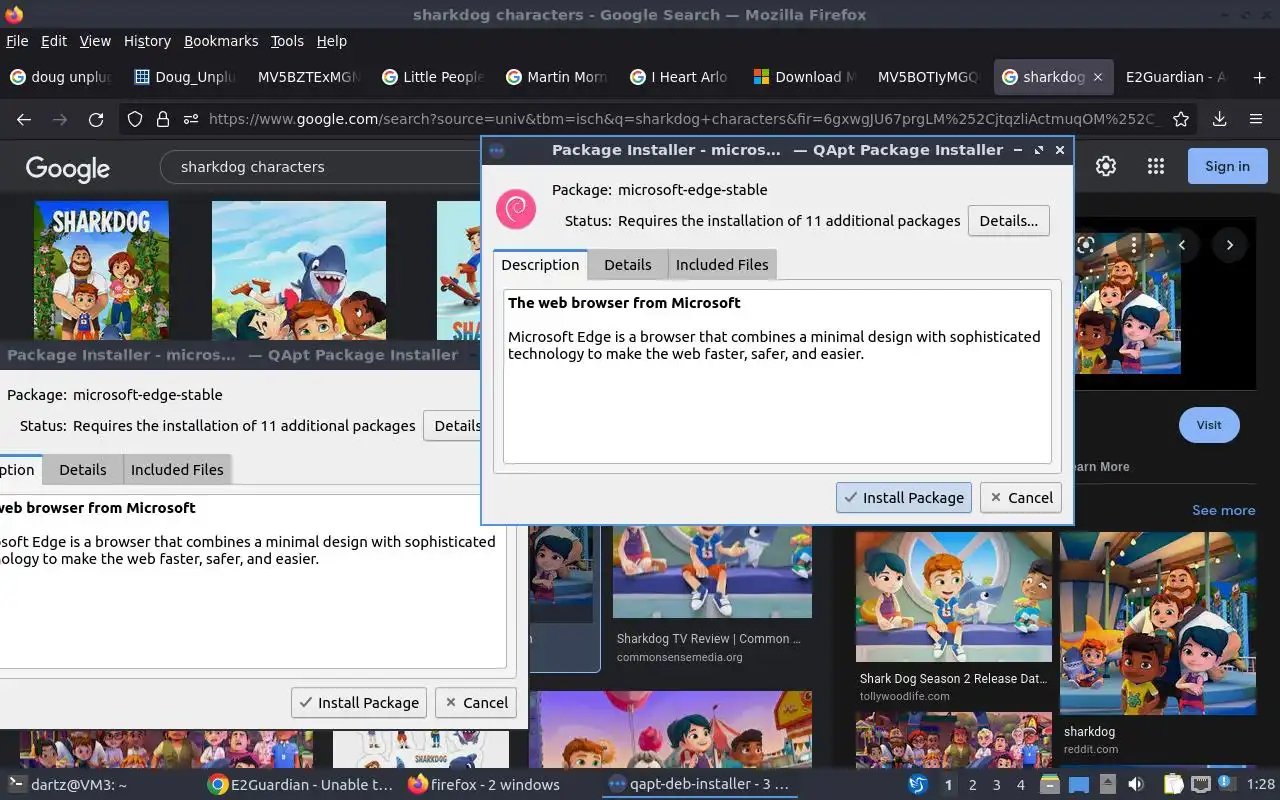The height and width of the screenshot is (800, 1280).
Task: Open the Bookmarks menu in Firefox
Action: pyautogui.click(x=221, y=41)
